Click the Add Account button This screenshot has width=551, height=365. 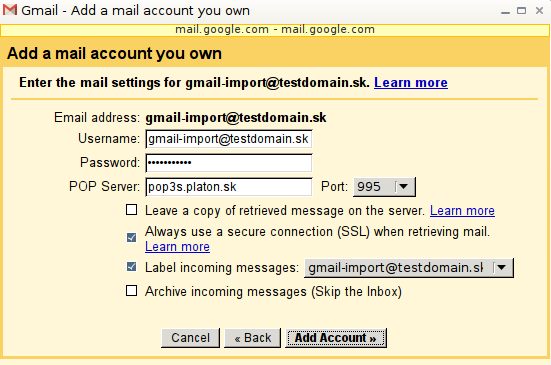[x=336, y=338]
